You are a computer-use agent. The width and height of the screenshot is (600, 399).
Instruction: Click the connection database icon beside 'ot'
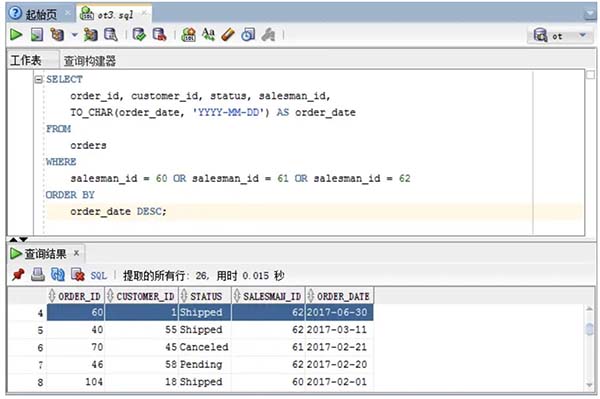[540, 36]
